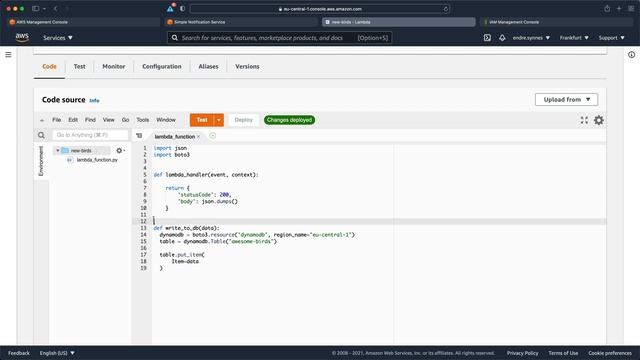Viewport: 640px width, 360px height.
Task: Go back in browser history
Action: [x=56, y=9]
